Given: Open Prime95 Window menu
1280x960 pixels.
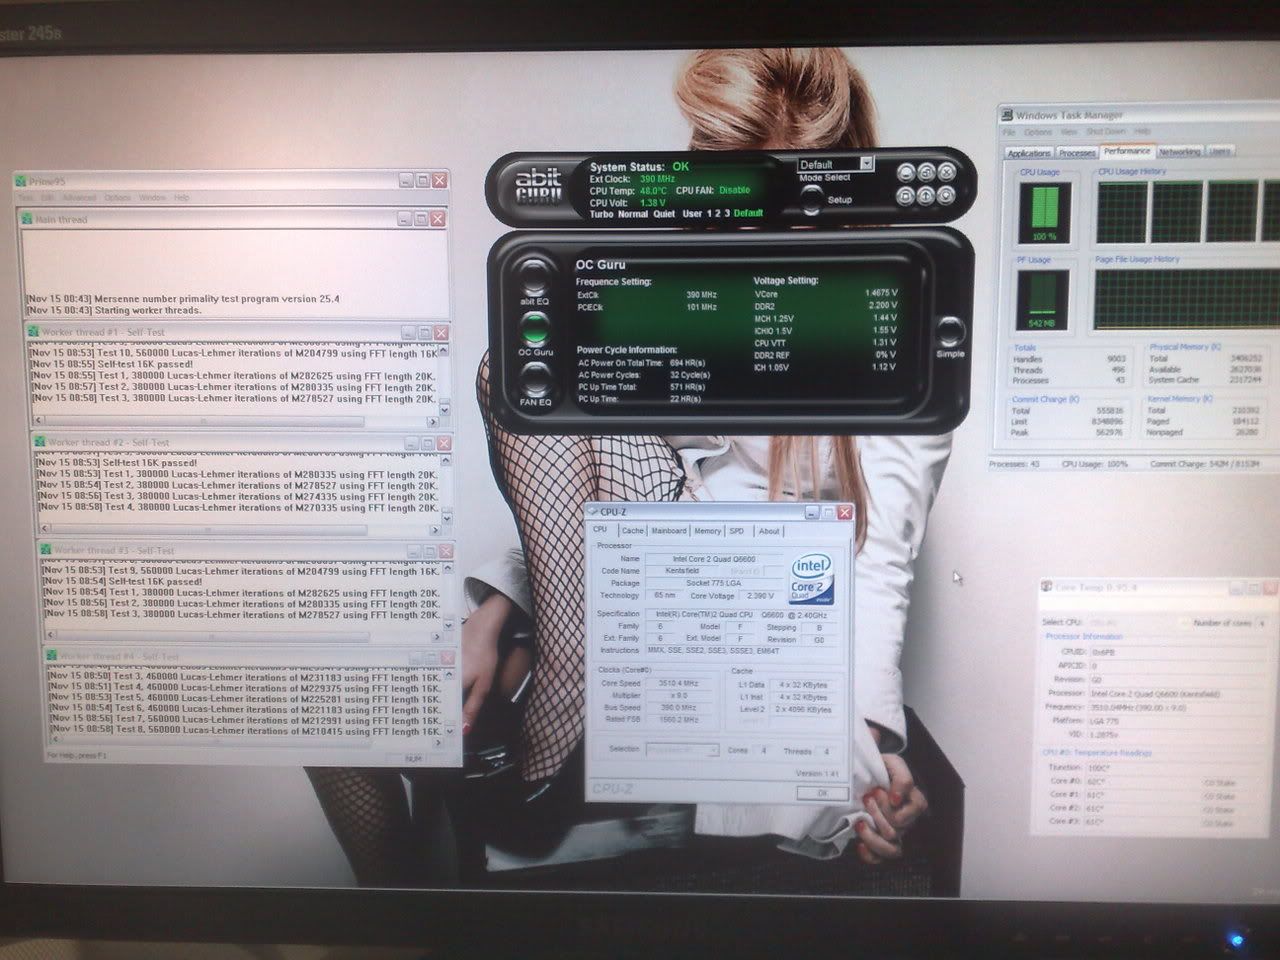Looking at the screenshot, I should [152, 198].
